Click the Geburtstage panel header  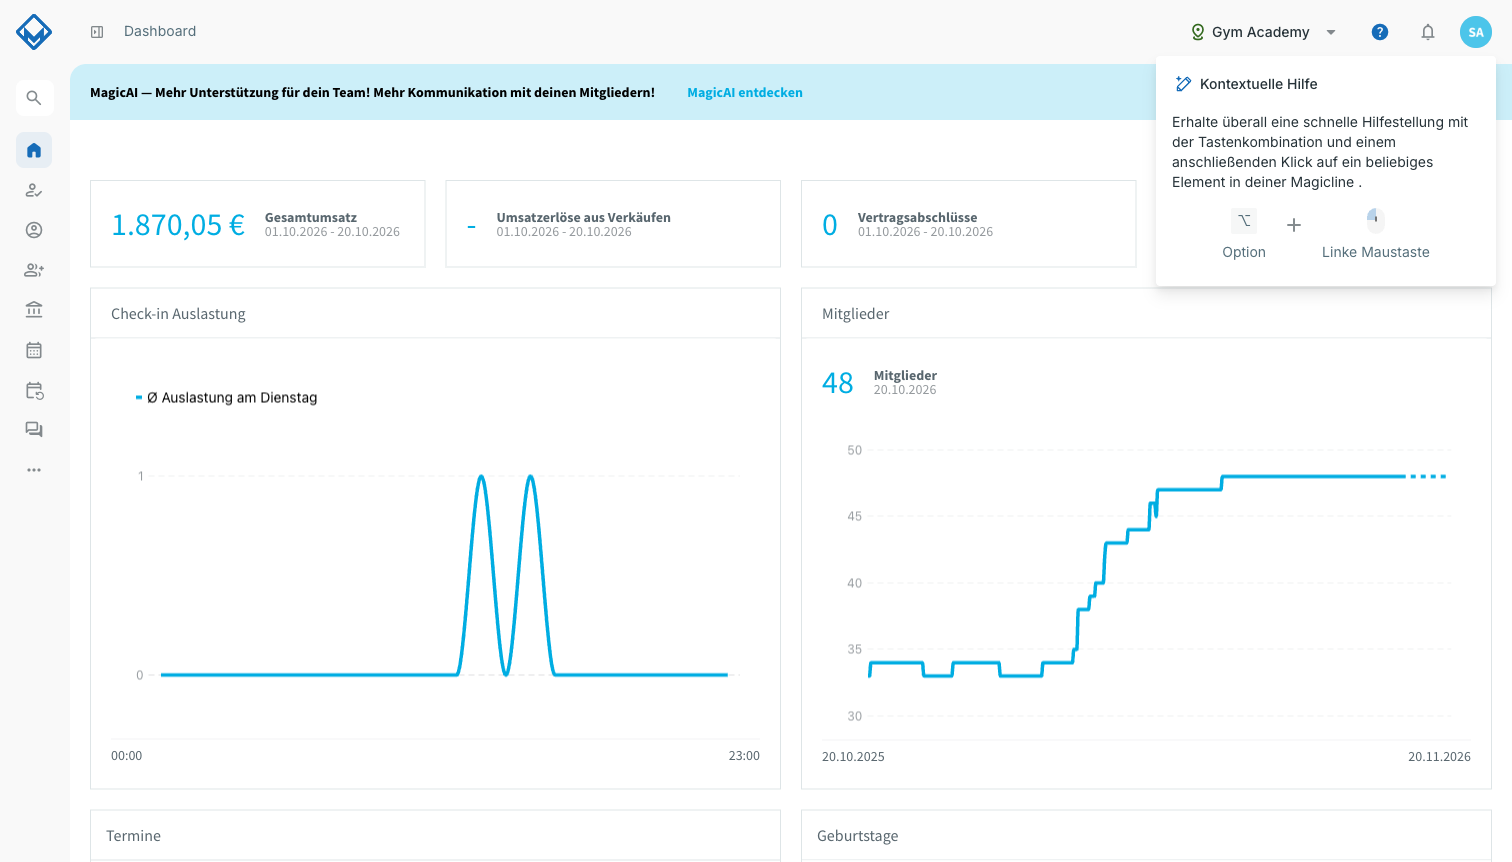[1146, 836]
